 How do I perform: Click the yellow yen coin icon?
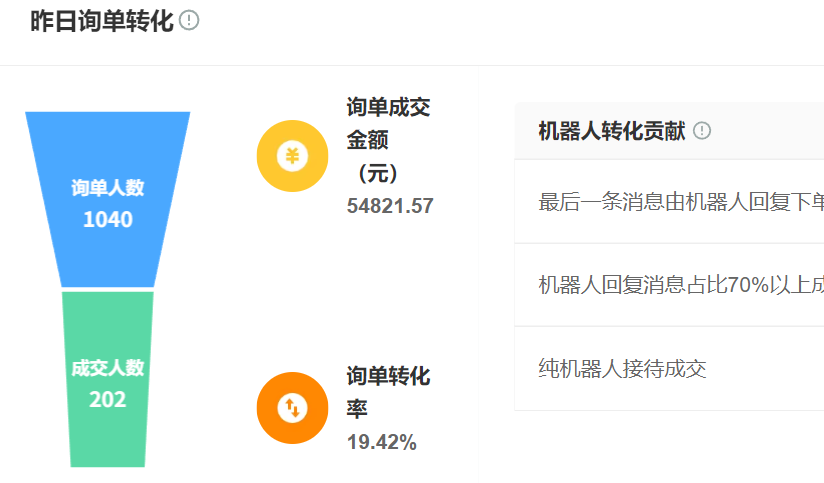point(292,156)
